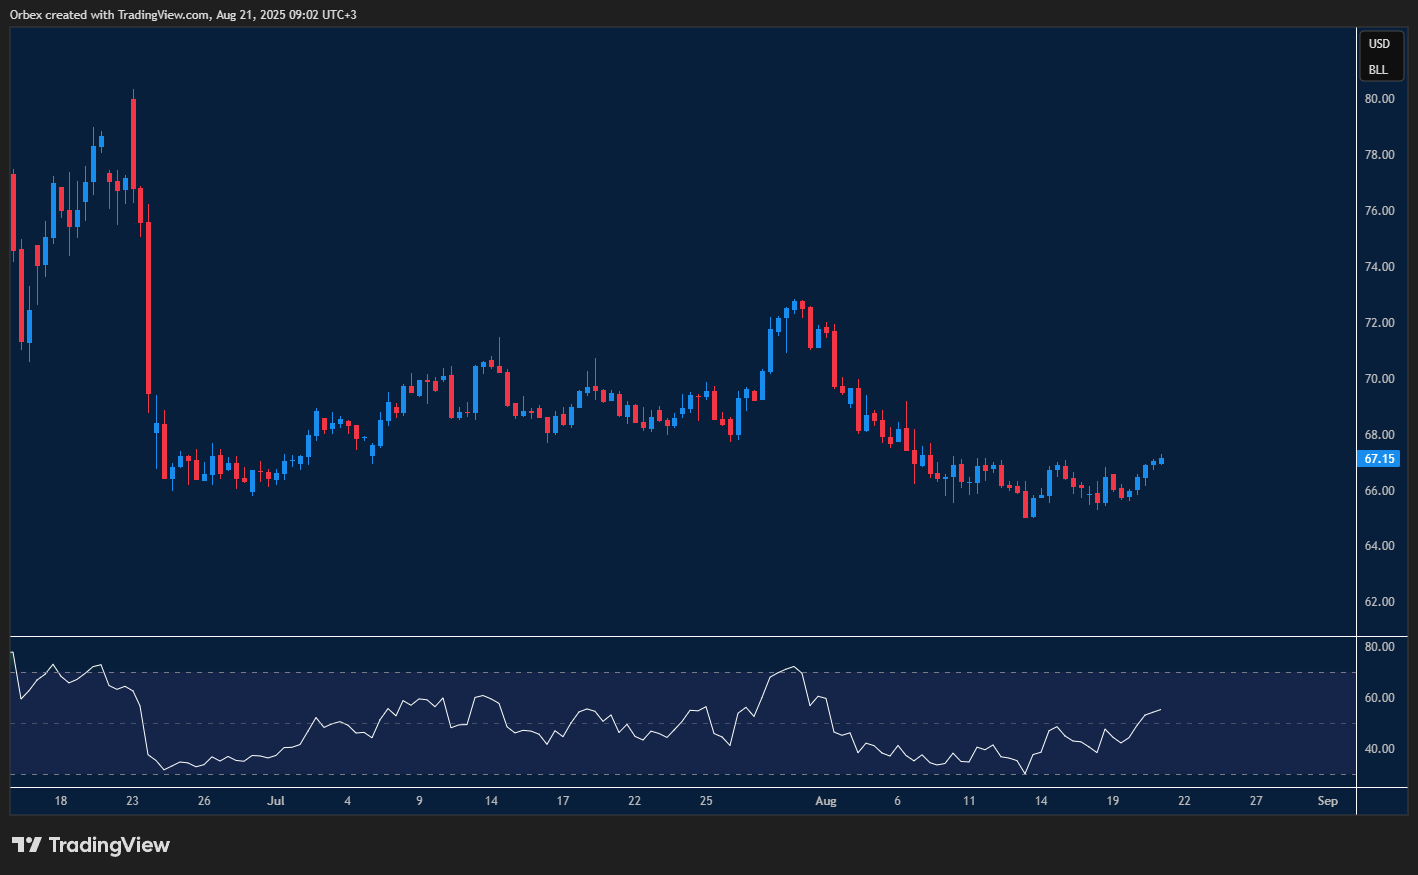Image resolution: width=1418 pixels, height=875 pixels.
Task: Click the TradingView logo icon
Action: pyautogui.click(x=27, y=845)
